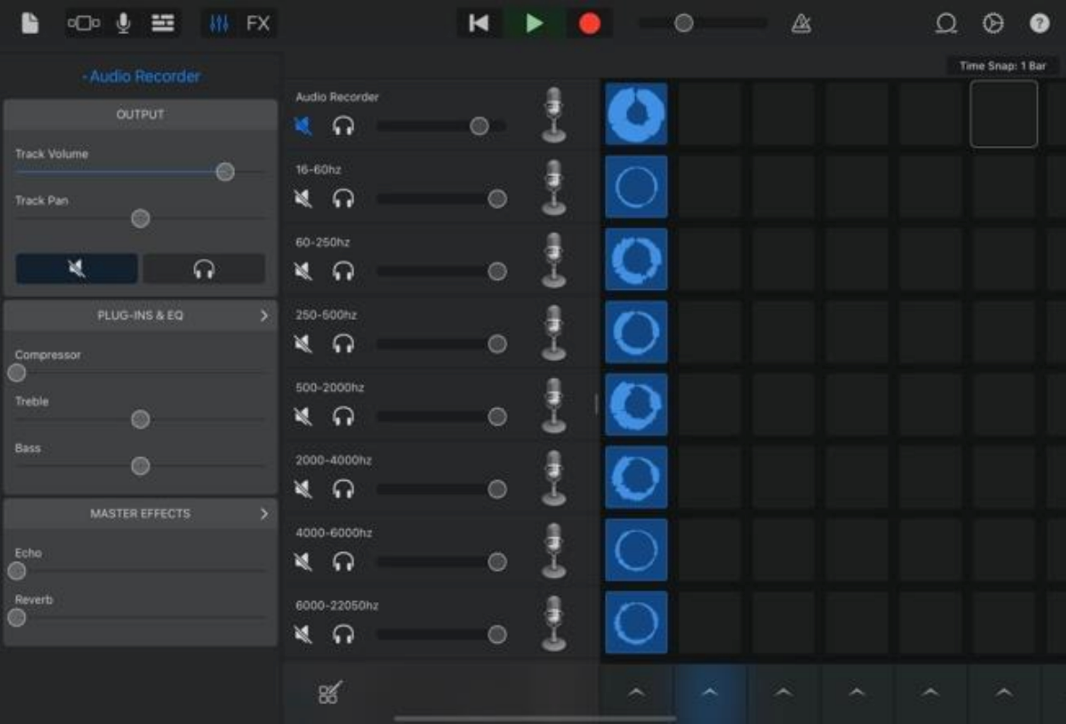The width and height of the screenshot is (1066, 724).
Task: Solo the Audio Recorder track
Action: pos(343,126)
